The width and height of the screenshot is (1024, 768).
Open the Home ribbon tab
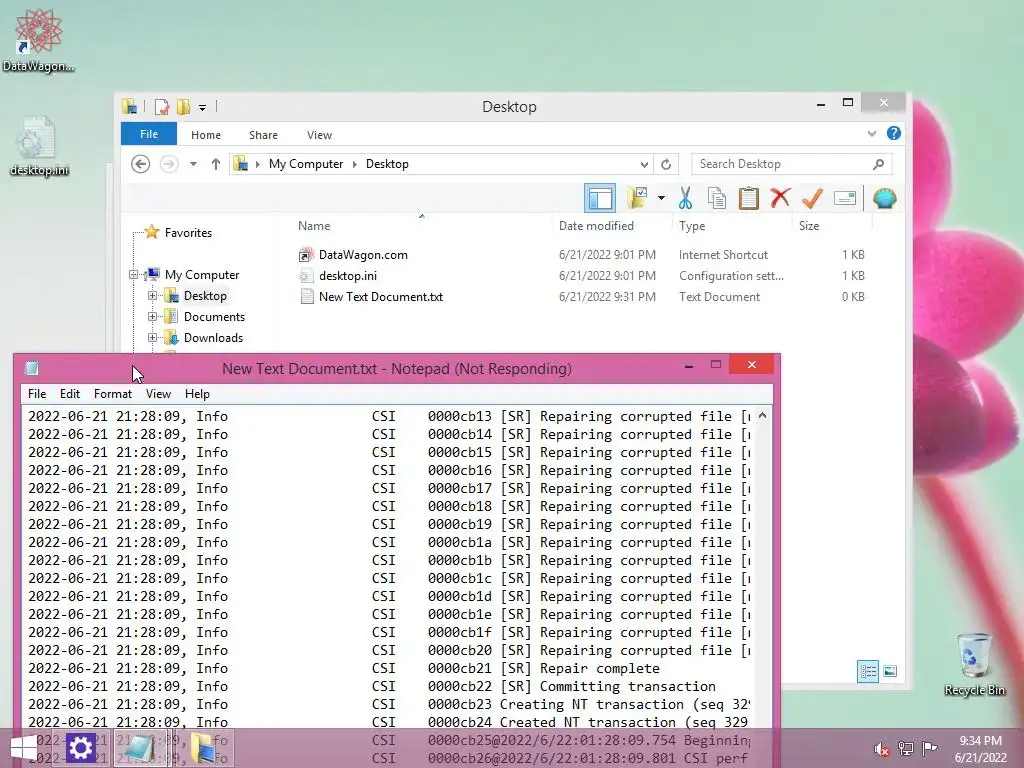[206, 135]
